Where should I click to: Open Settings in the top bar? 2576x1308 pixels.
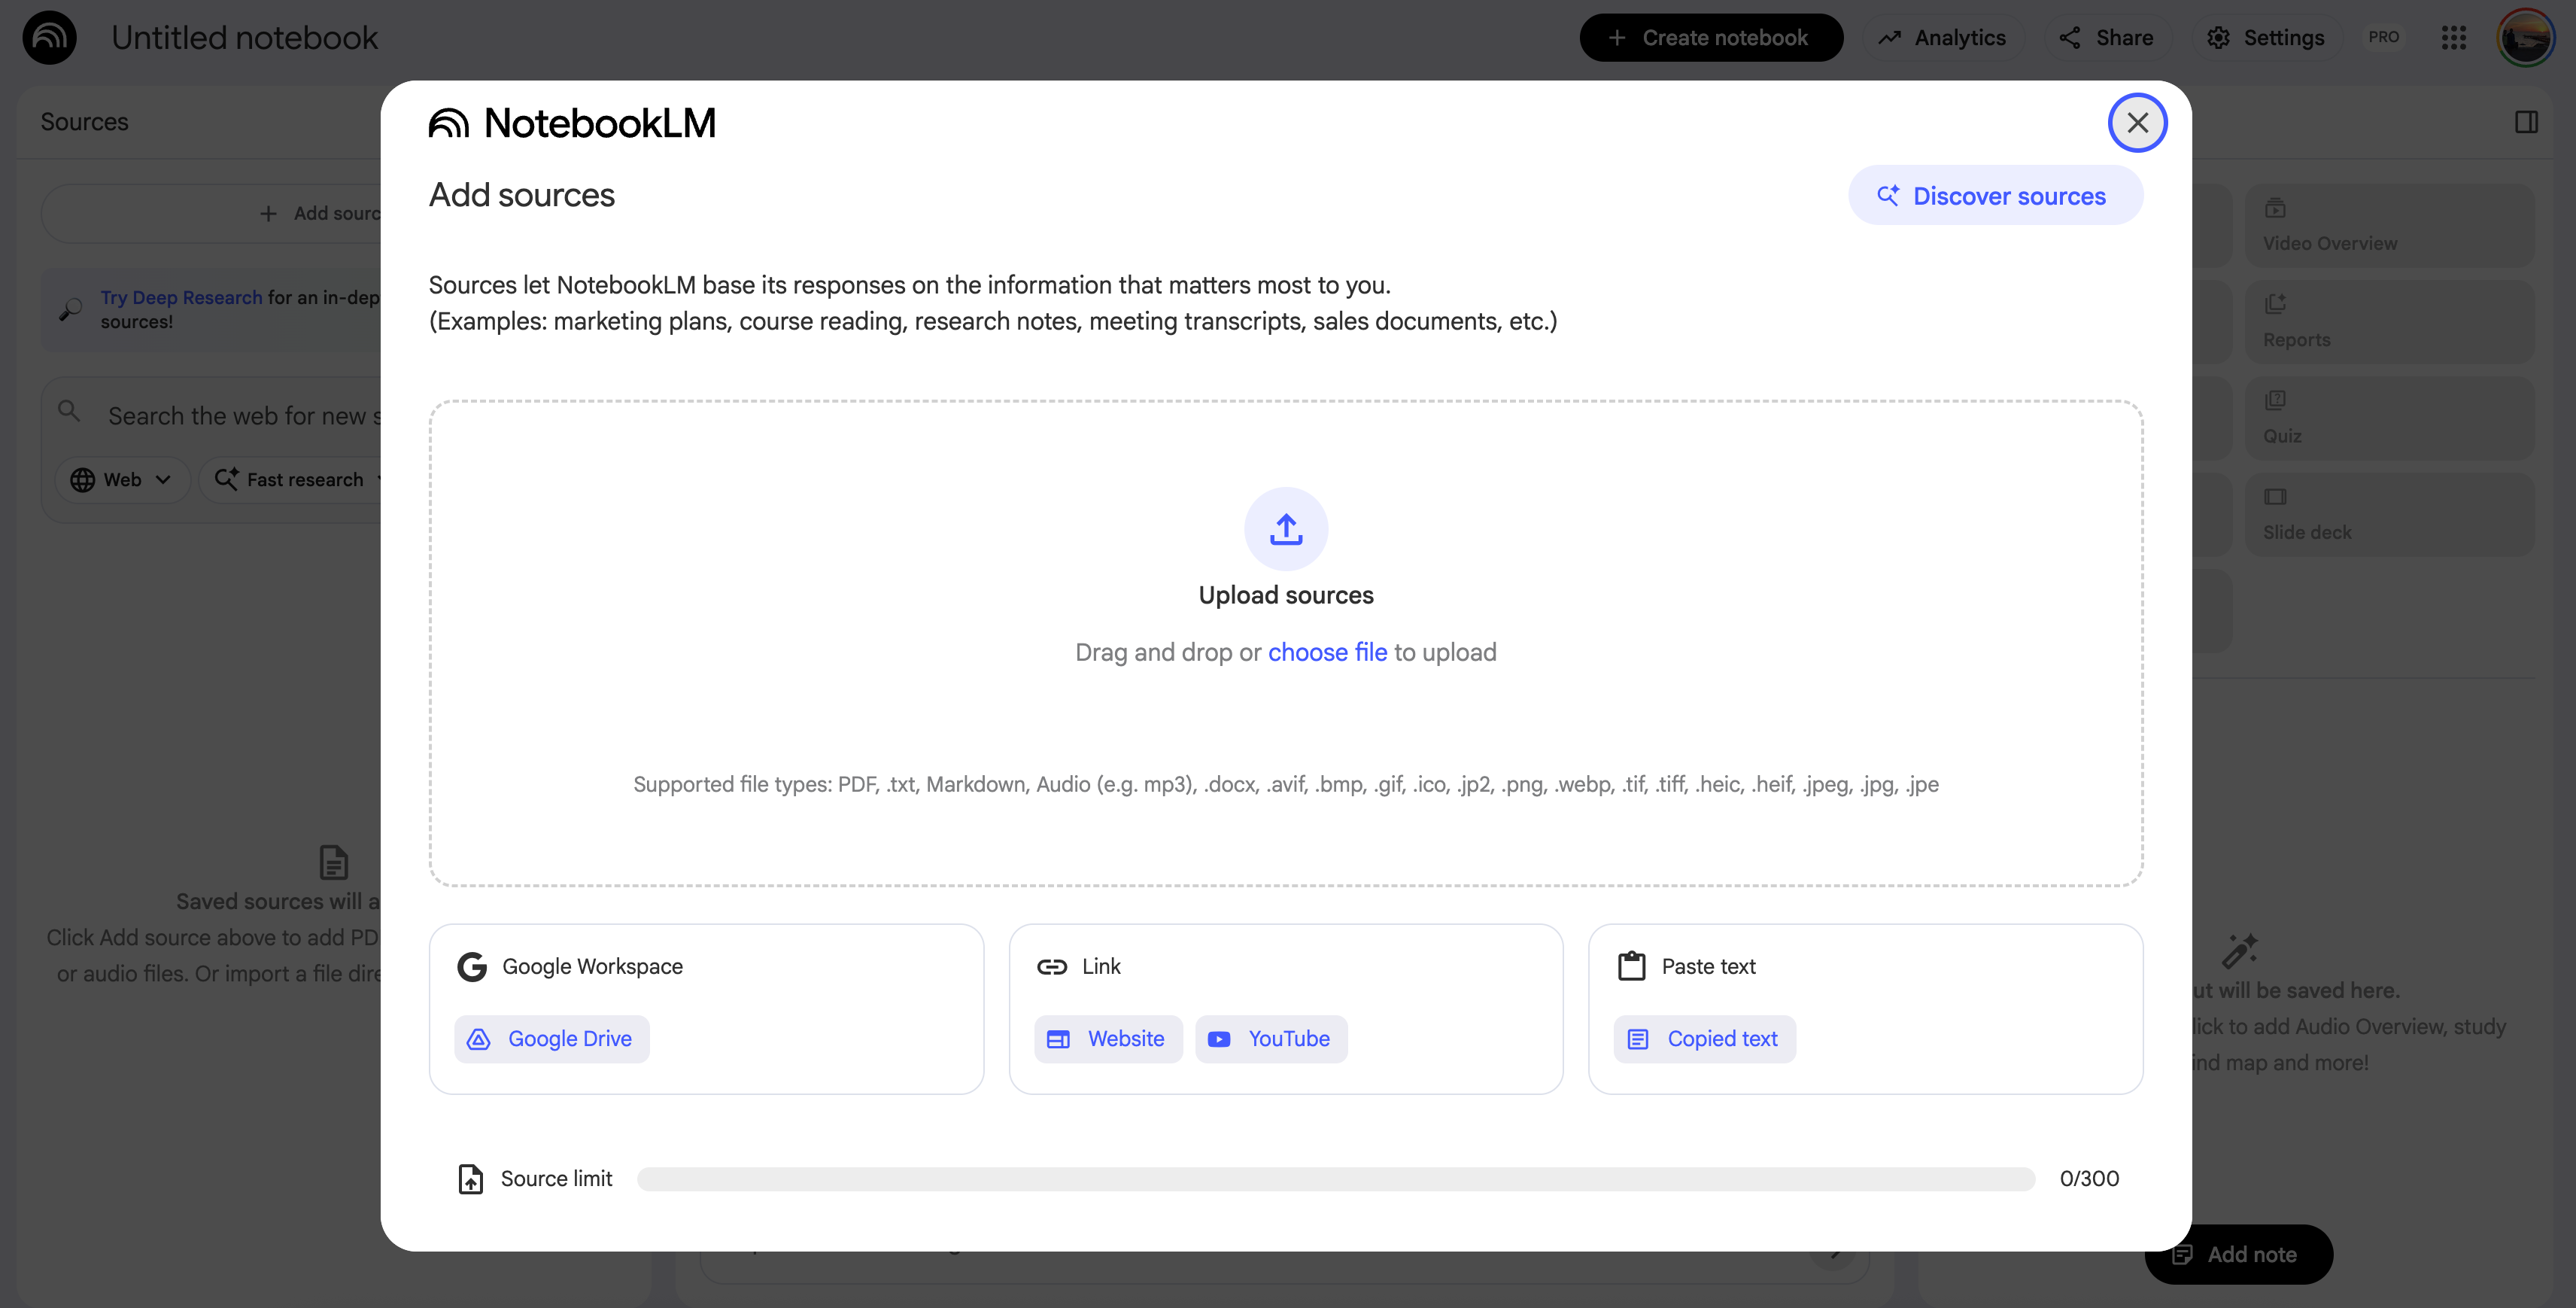(2265, 38)
